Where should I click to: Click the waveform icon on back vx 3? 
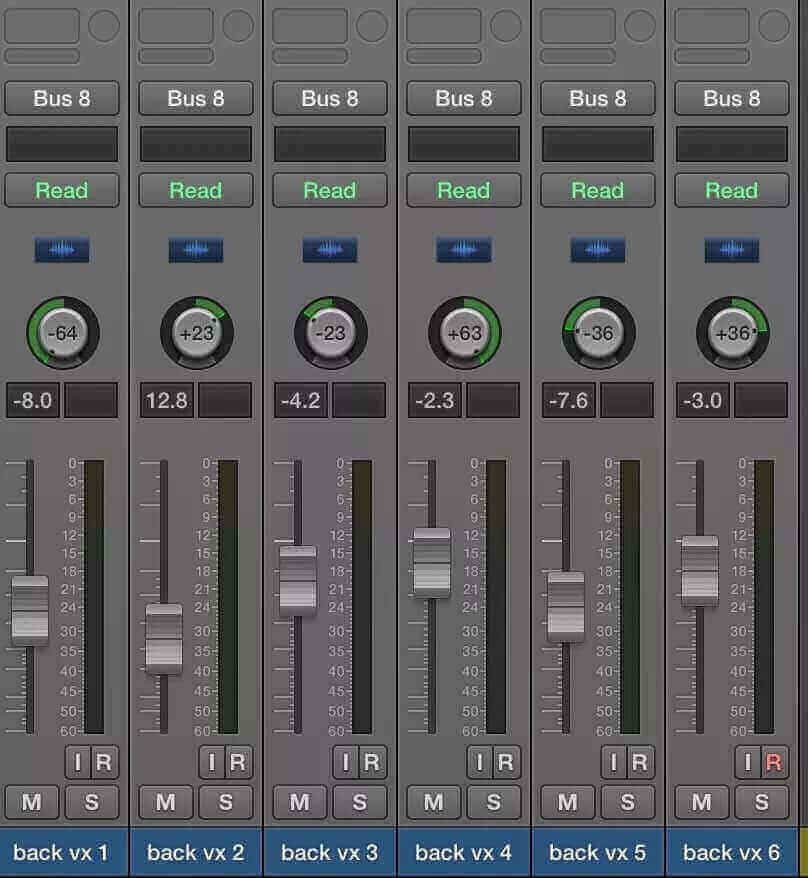[x=330, y=250]
